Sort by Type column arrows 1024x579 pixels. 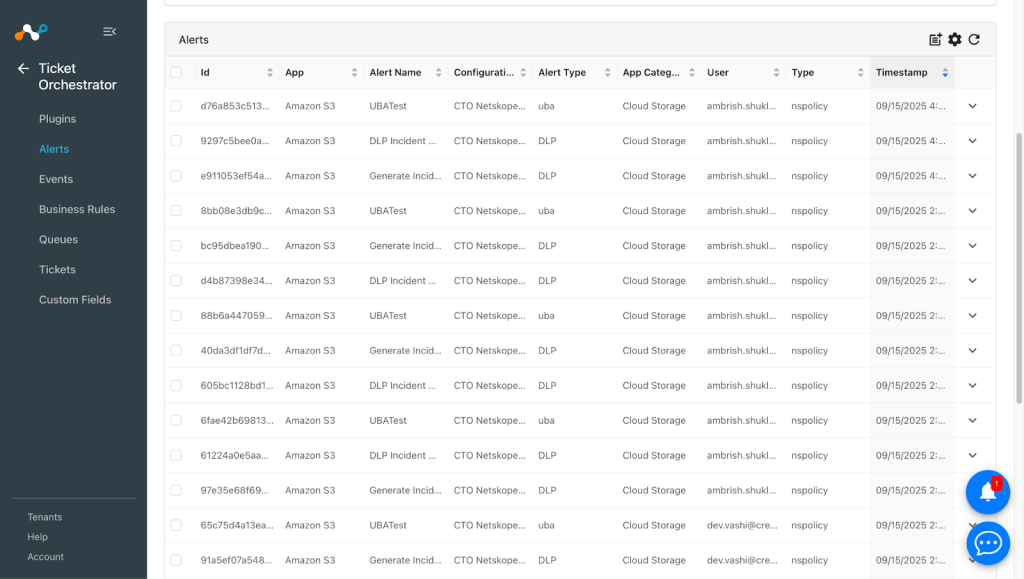point(860,72)
